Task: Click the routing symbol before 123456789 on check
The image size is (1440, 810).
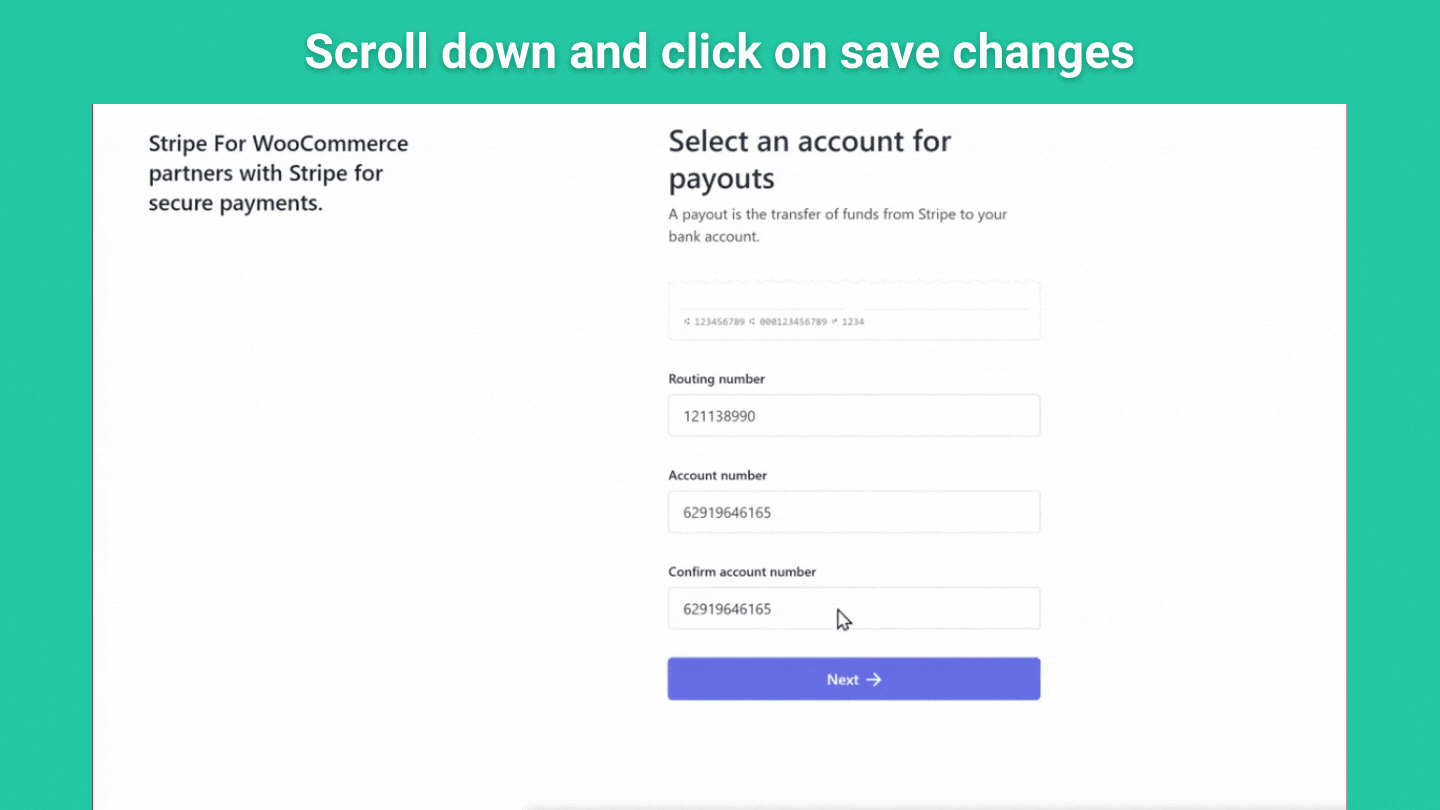Action: [x=687, y=322]
